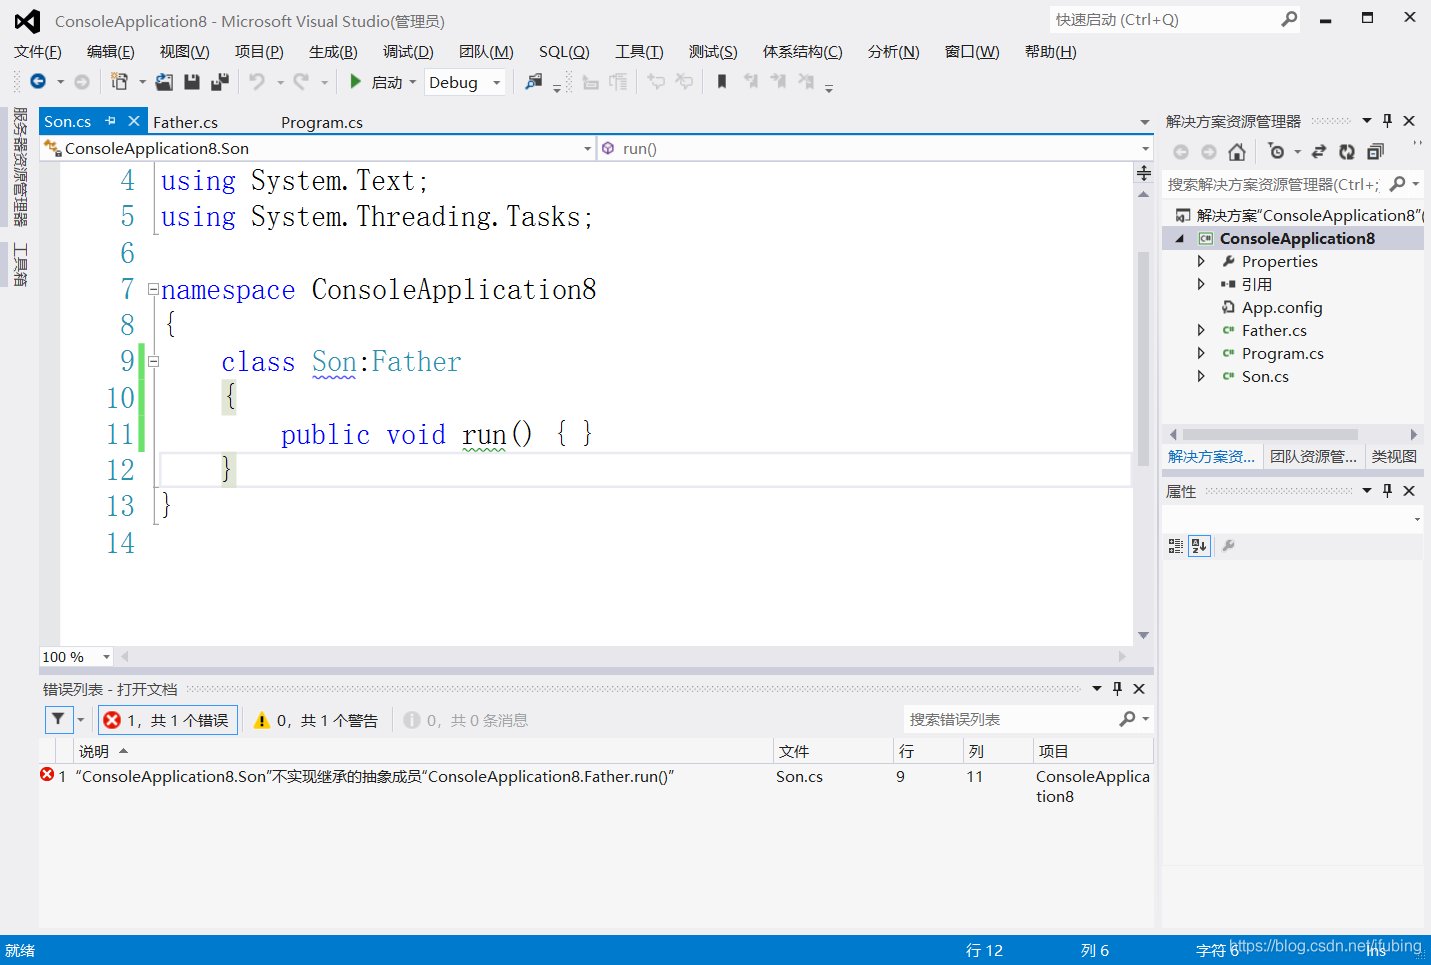Click the error list filter funnel icon
This screenshot has height=965, width=1431.
click(x=58, y=719)
